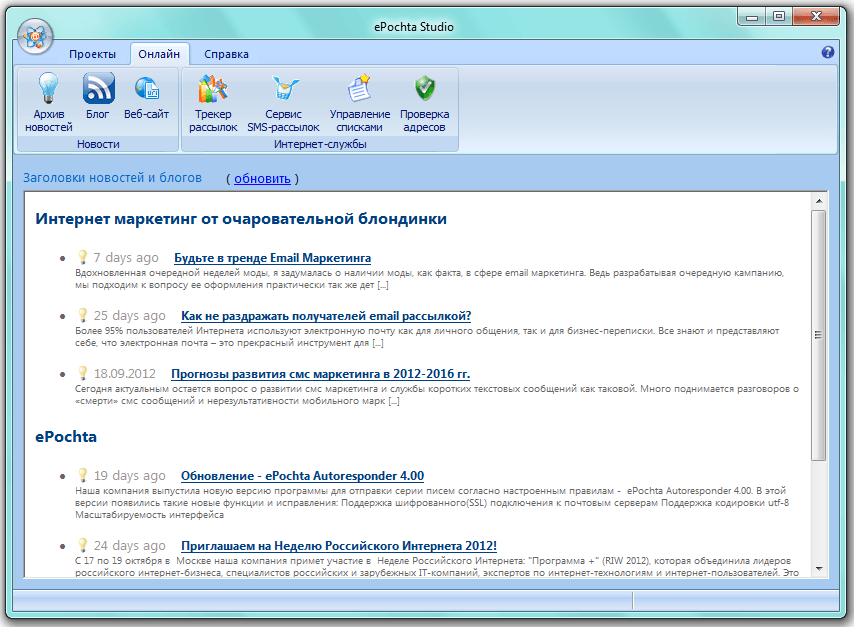Viewport: 854px width, 627px height.
Task: Click the vertical scrollbar thumb
Action: click(x=819, y=335)
